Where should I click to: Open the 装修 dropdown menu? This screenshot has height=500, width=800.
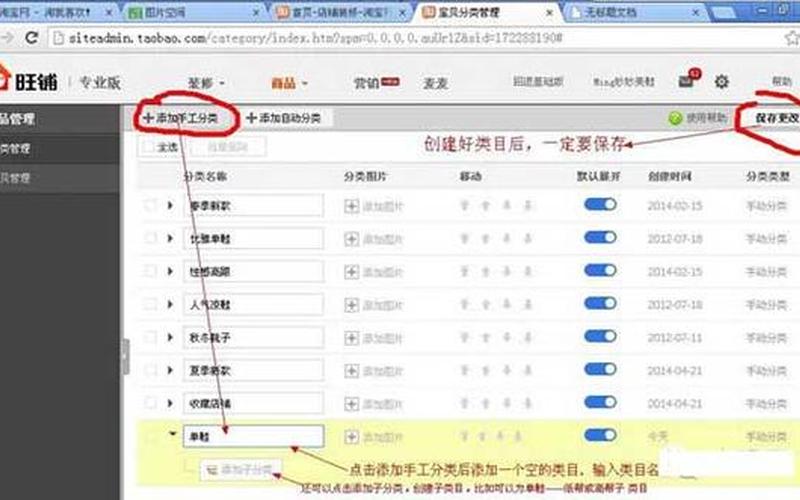pos(206,83)
